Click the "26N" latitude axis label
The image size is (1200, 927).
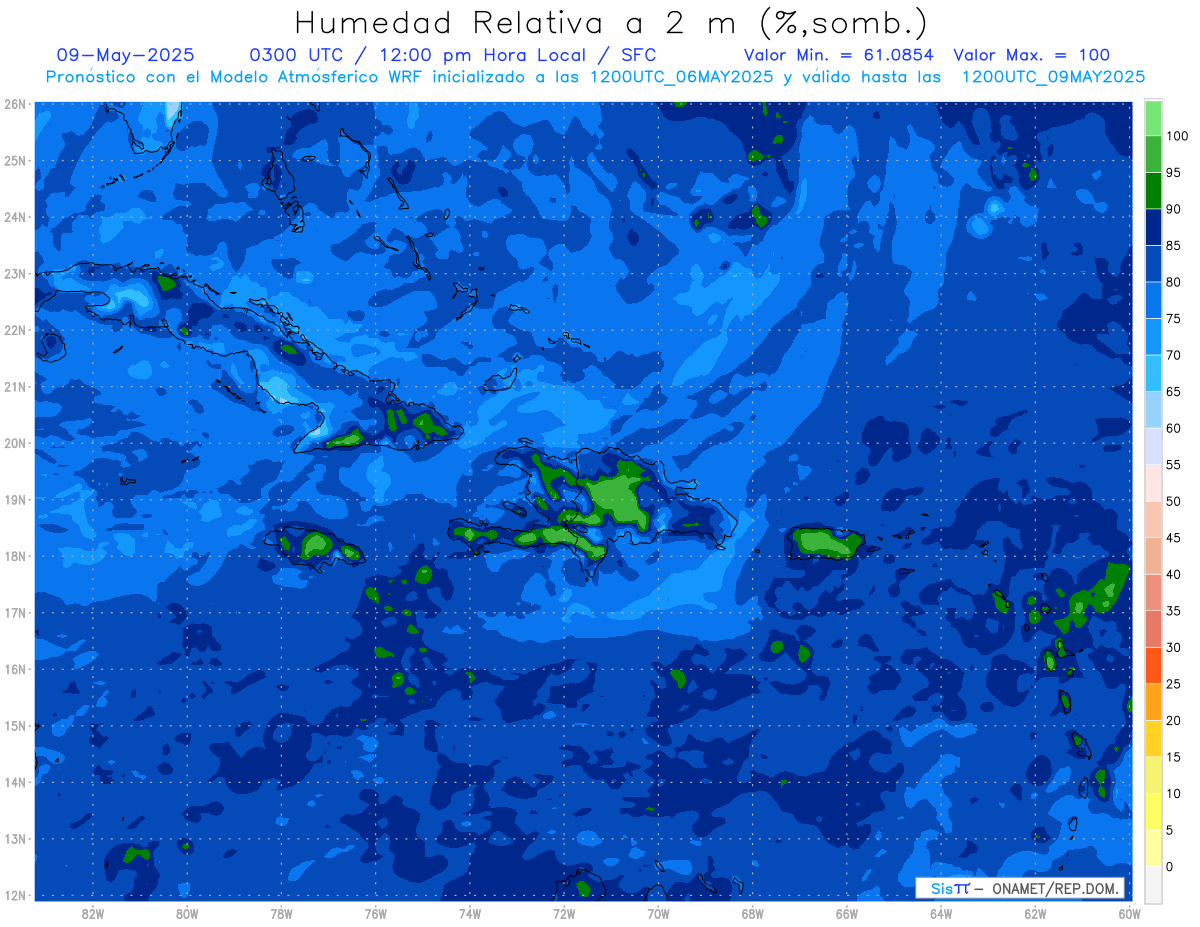pyautogui.click(x=15, y=104)
